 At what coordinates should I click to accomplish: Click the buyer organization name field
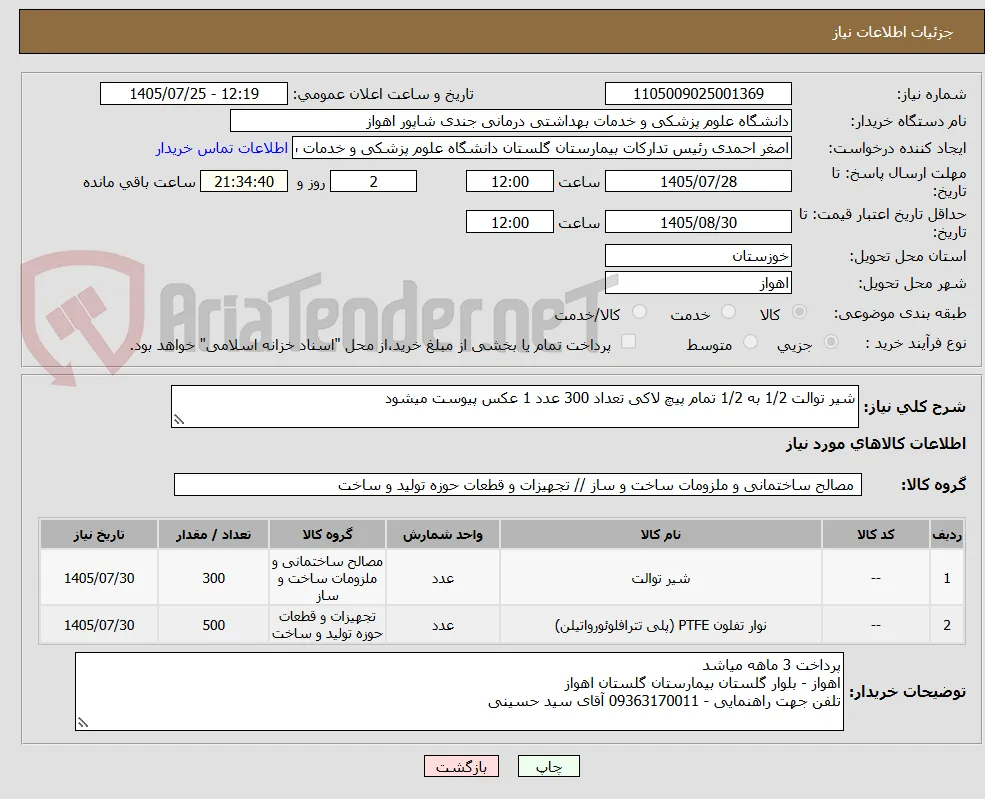(x=511, y=121)
